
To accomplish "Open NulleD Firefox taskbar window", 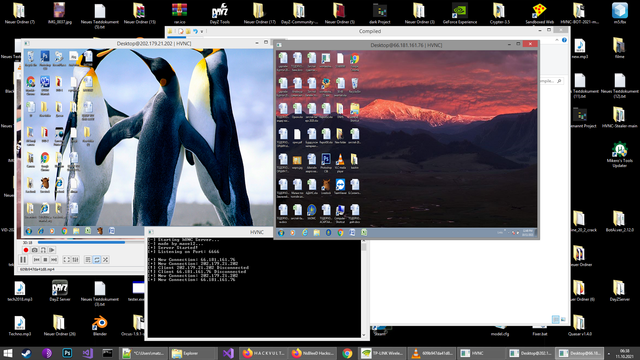I will click(313, 353).
